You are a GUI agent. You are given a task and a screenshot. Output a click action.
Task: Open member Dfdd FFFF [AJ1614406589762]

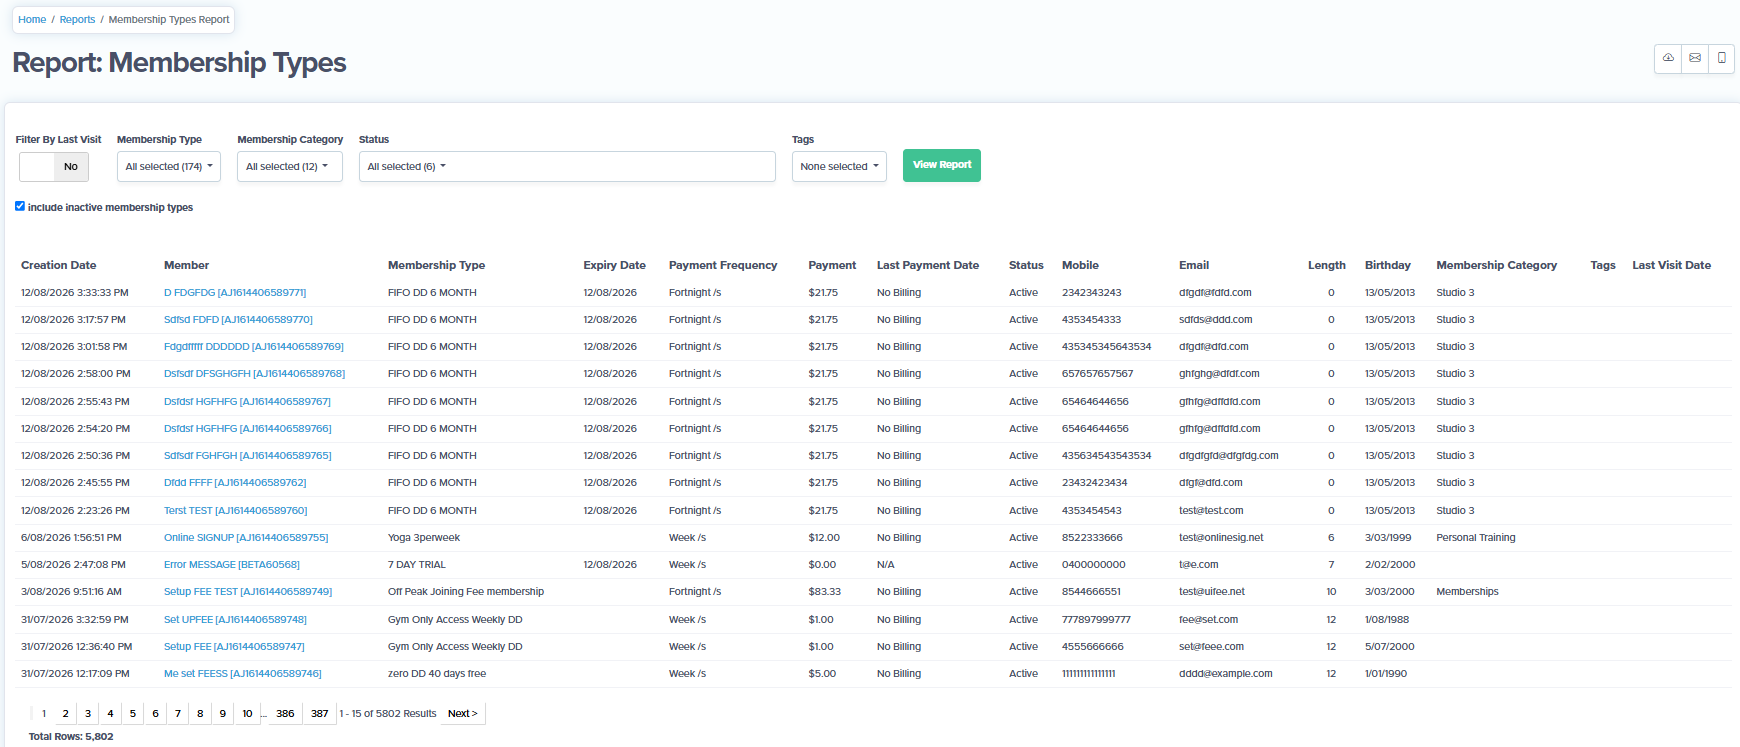click(235, 483)
